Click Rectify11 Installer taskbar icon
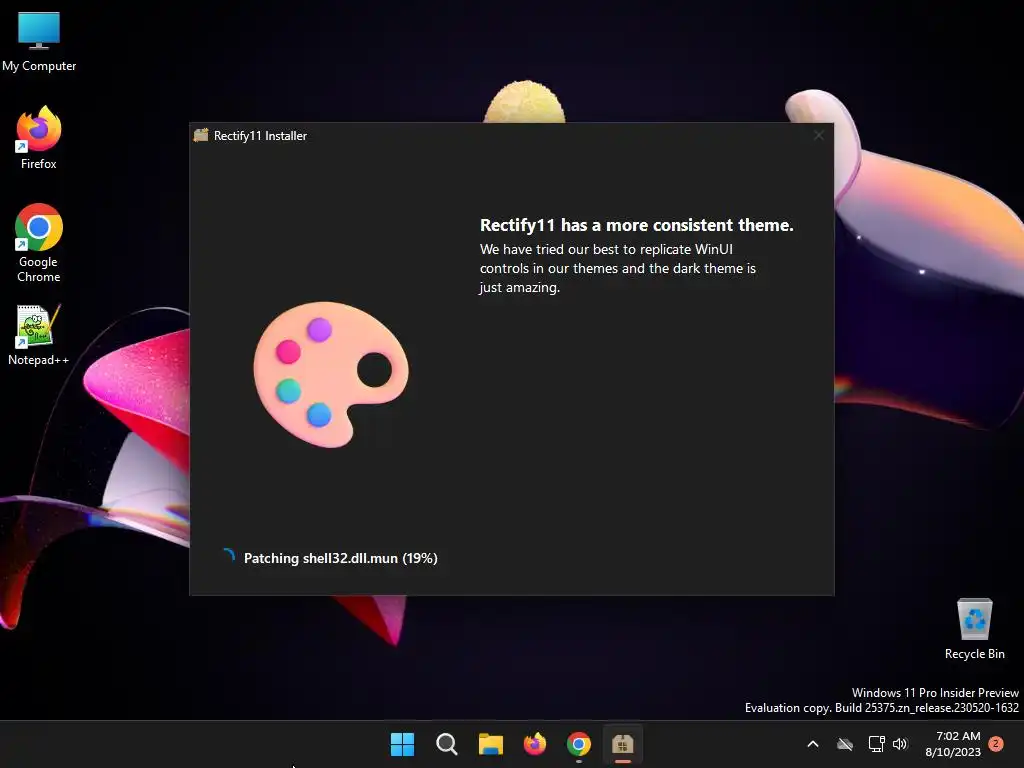The width and height of the screenshot is (1024, 768). click(x=622, y=744)
